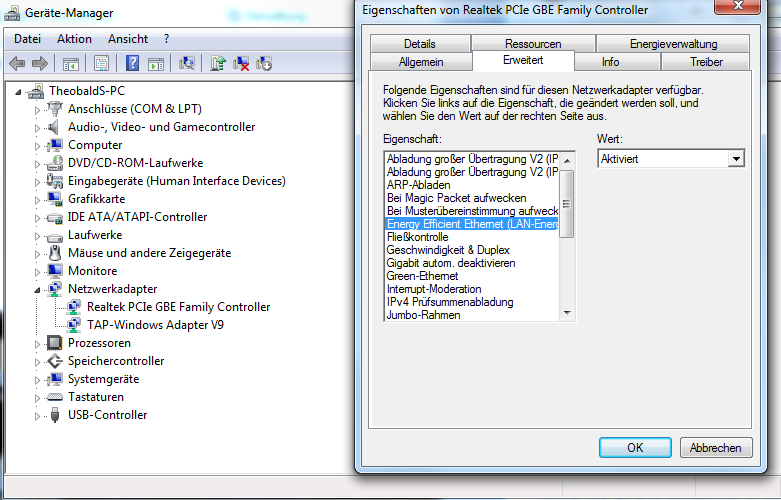
Task: Click the uninstall device red X icon
Action: coord(241,64)
